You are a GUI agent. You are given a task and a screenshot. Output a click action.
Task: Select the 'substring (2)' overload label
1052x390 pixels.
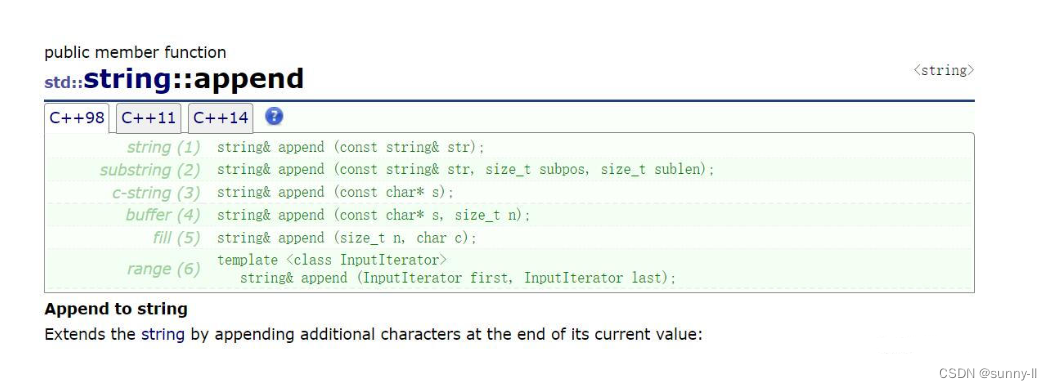[150, 170]
